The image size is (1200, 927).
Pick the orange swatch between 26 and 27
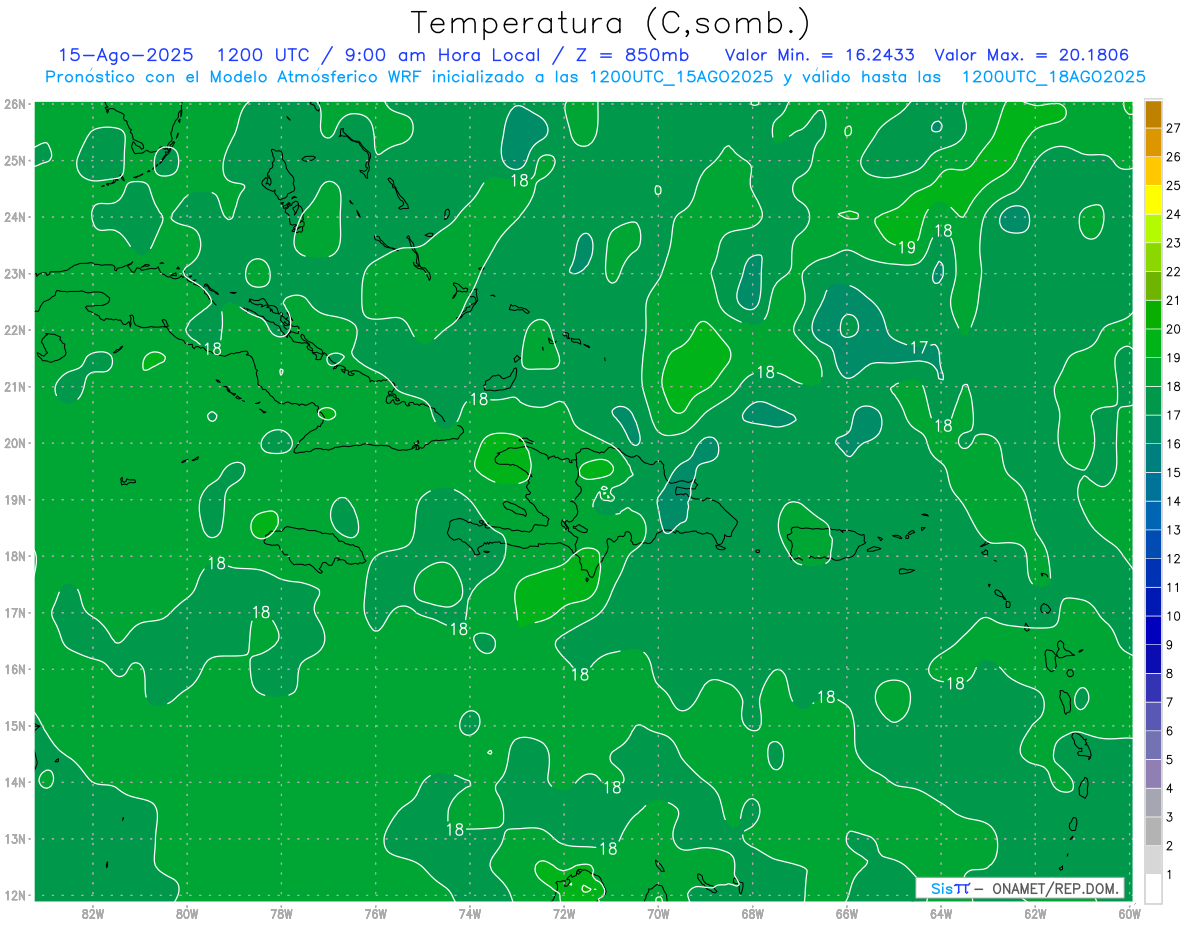[1153, 142]
